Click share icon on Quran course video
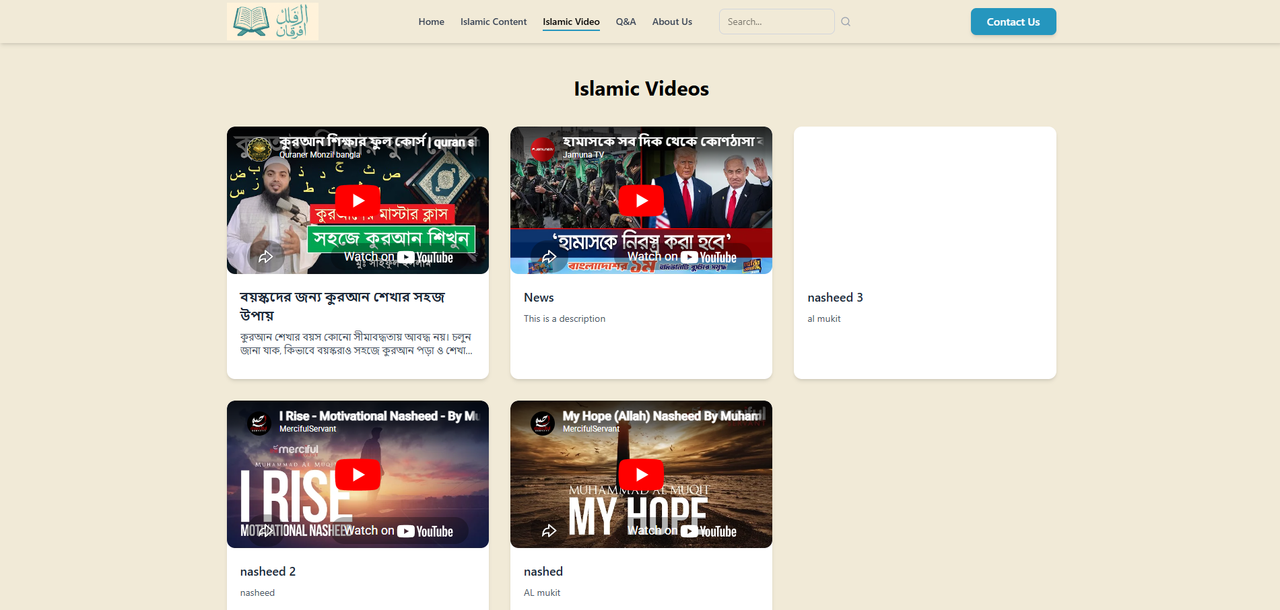This screenshot has height=610, width=1280. click(266, 257)
